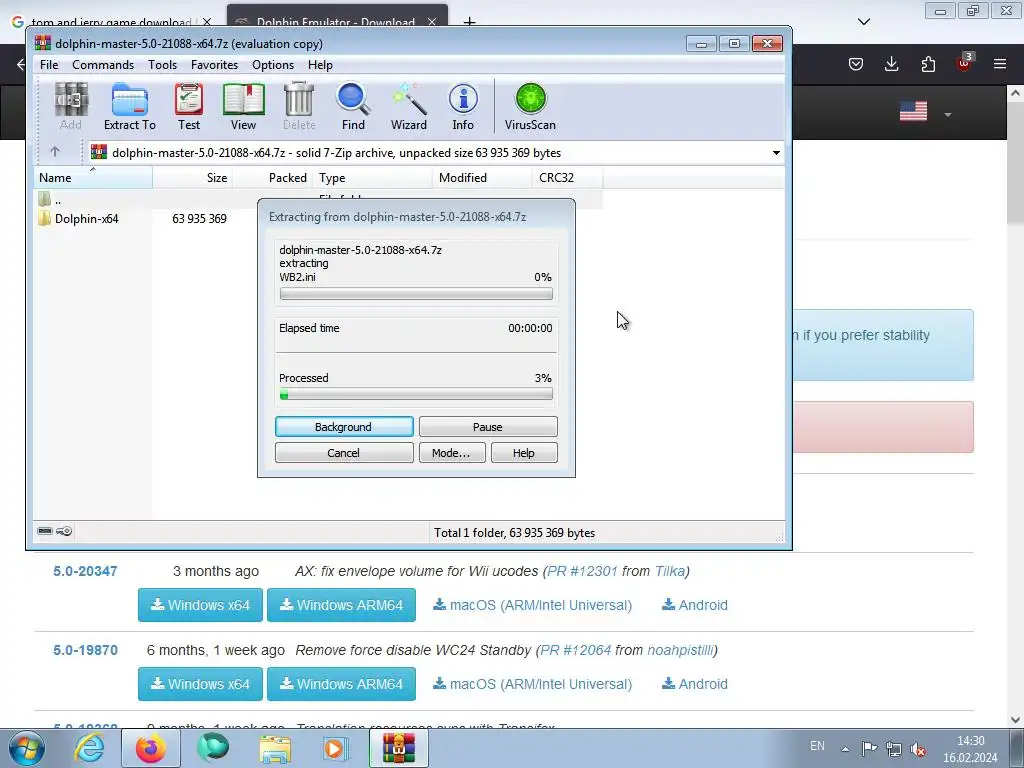
Task: Launch the Wizard wand icon
Action: point(409,107)
